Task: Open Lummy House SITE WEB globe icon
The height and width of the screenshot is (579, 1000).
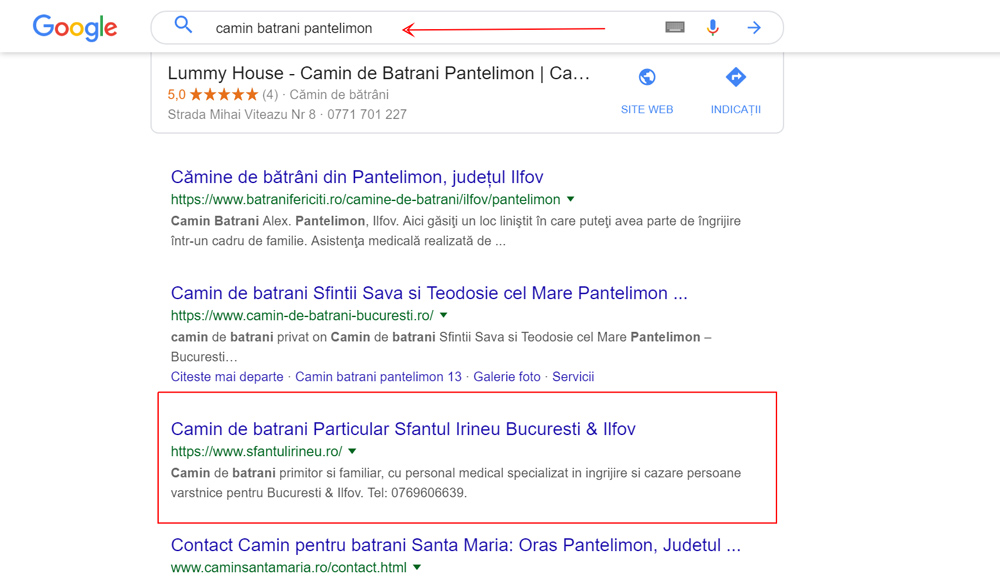Action: point(647,77)
